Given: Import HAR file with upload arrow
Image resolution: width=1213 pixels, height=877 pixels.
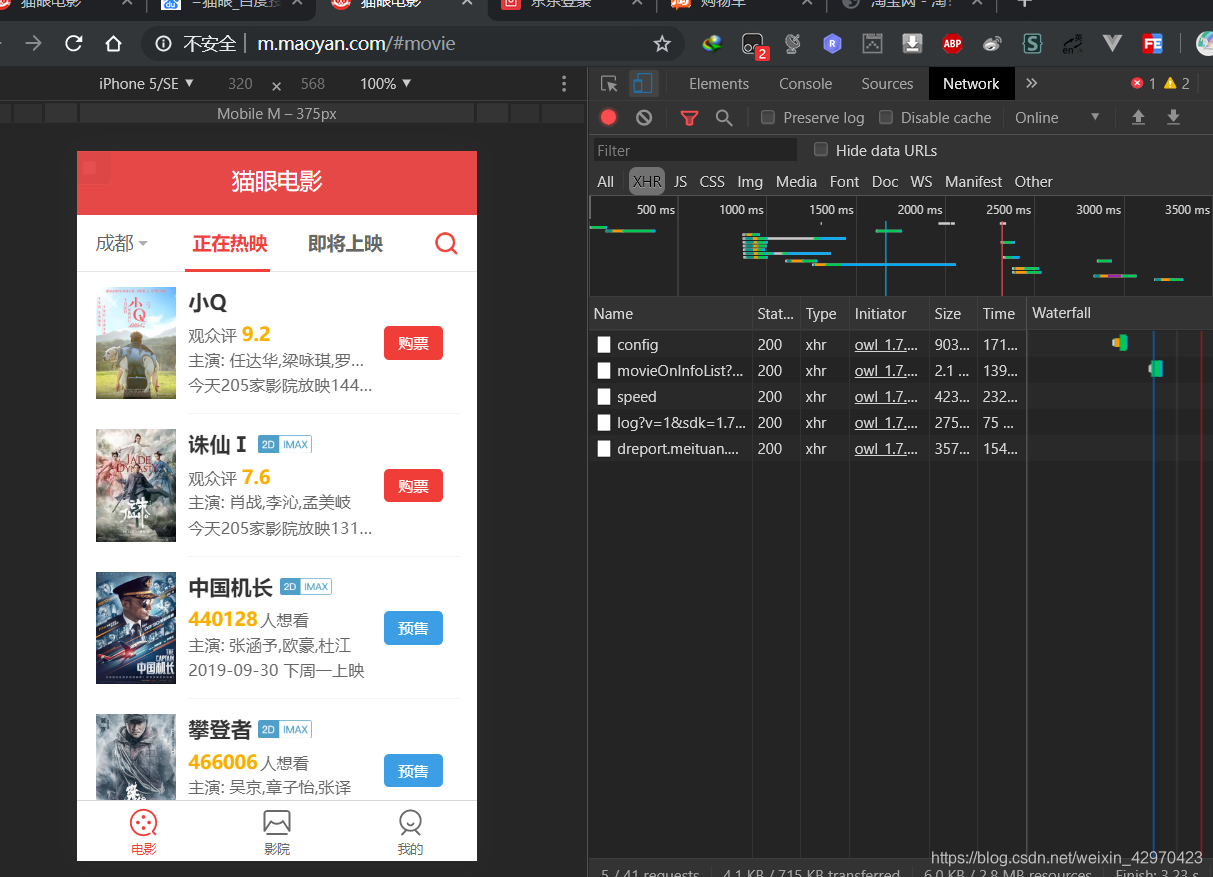Looking at the screenshot, I should 1138,117.
